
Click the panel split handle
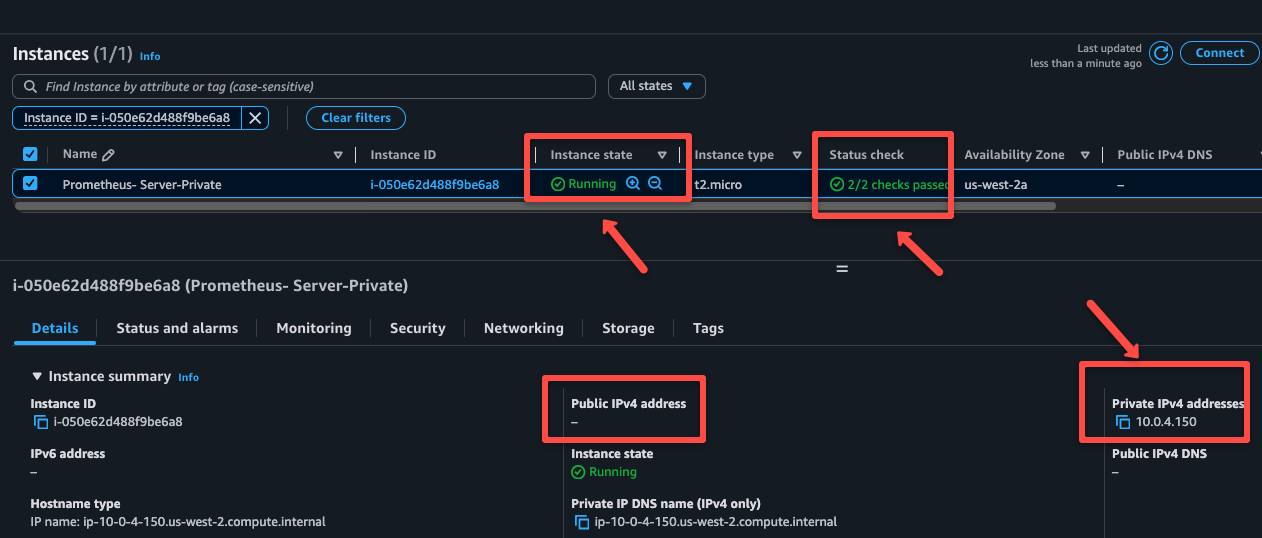tap(841, 268)
